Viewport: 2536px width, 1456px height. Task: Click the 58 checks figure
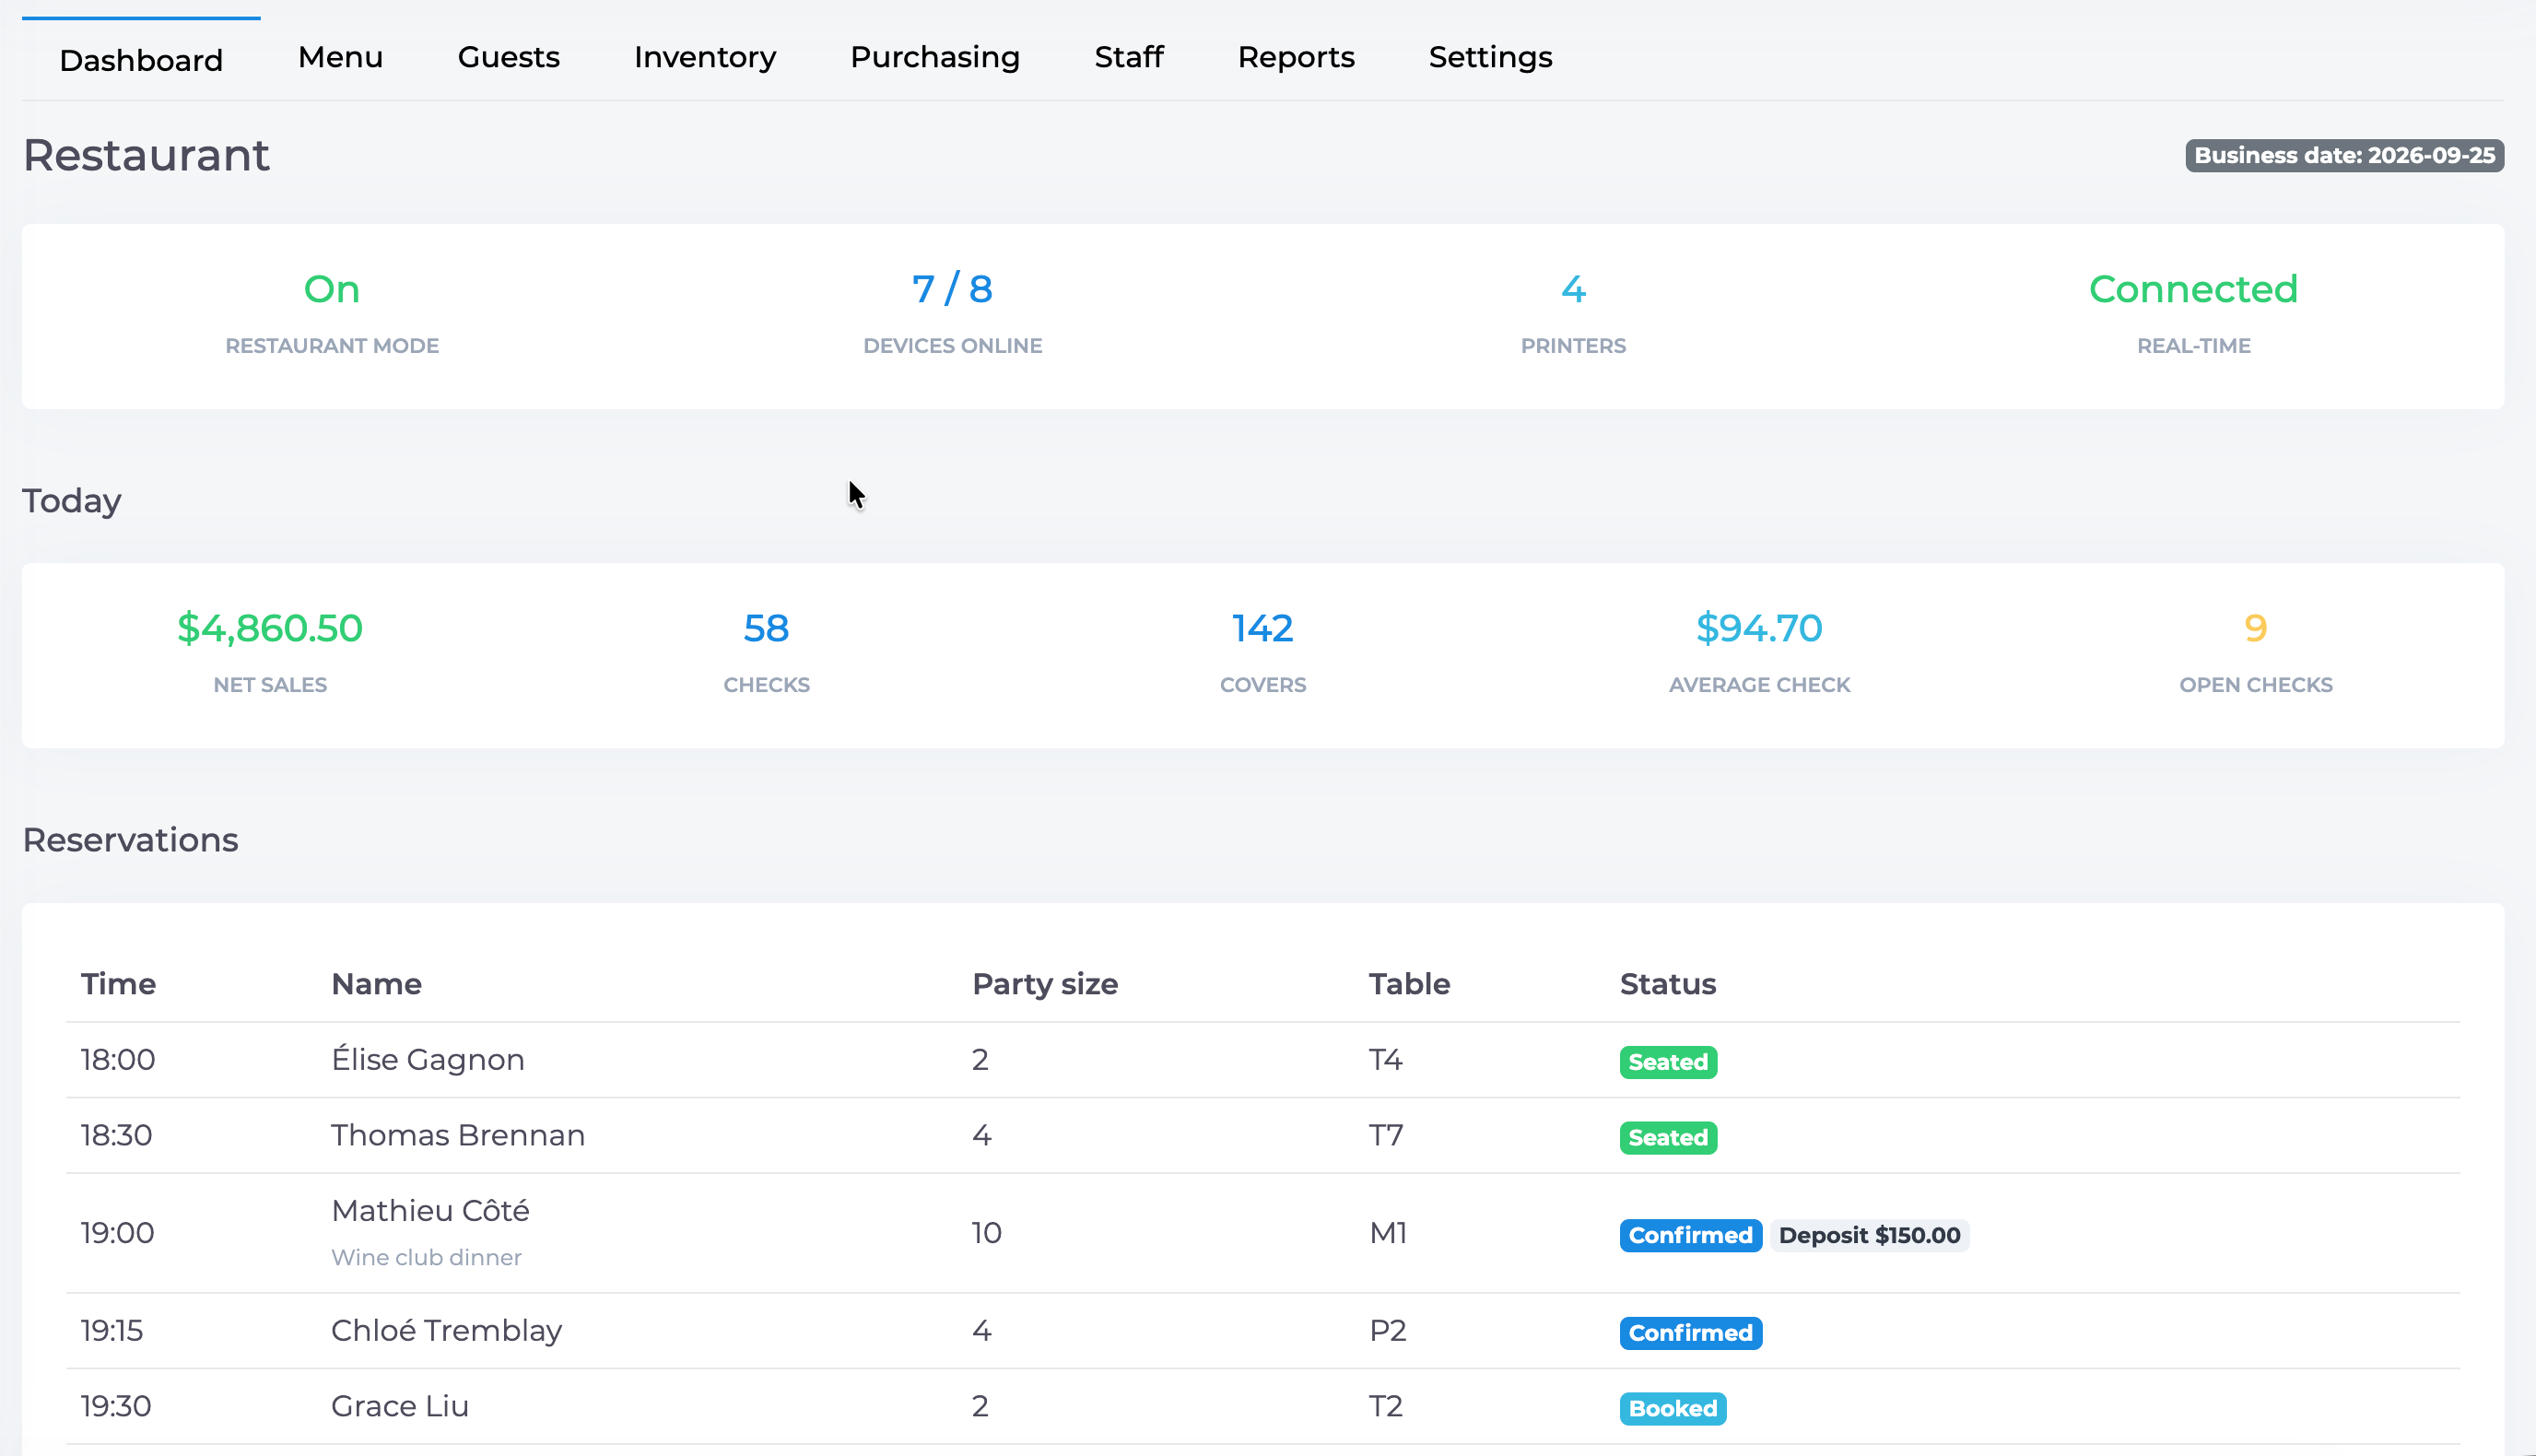[766, 628]
